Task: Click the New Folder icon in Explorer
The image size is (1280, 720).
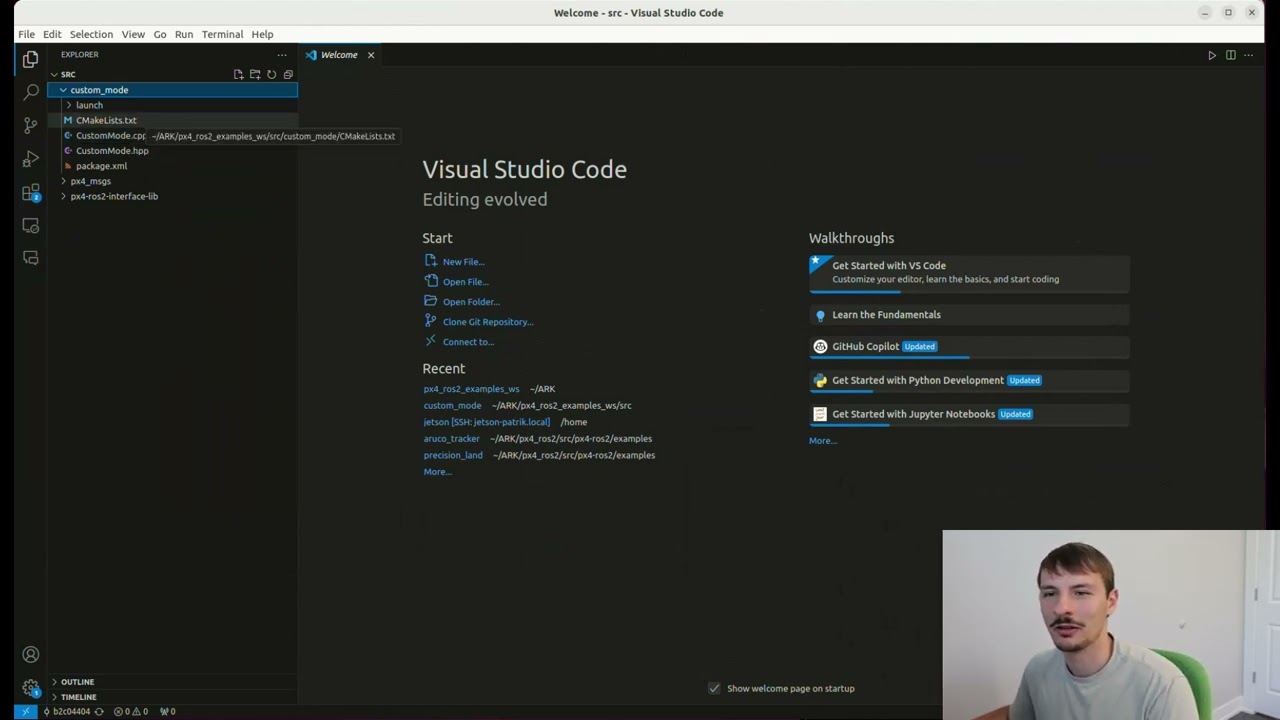Action: pos(255,75)
